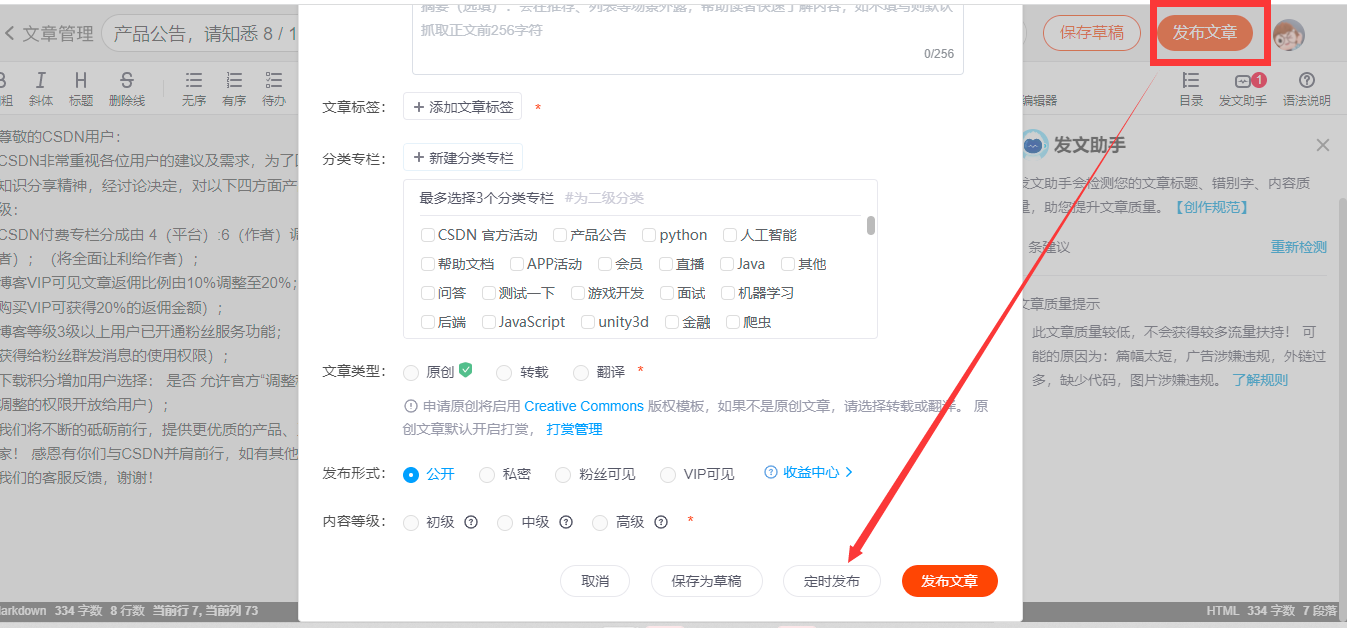
Task: Click 发布文章 in the top bar
Action: (1205, 33)
